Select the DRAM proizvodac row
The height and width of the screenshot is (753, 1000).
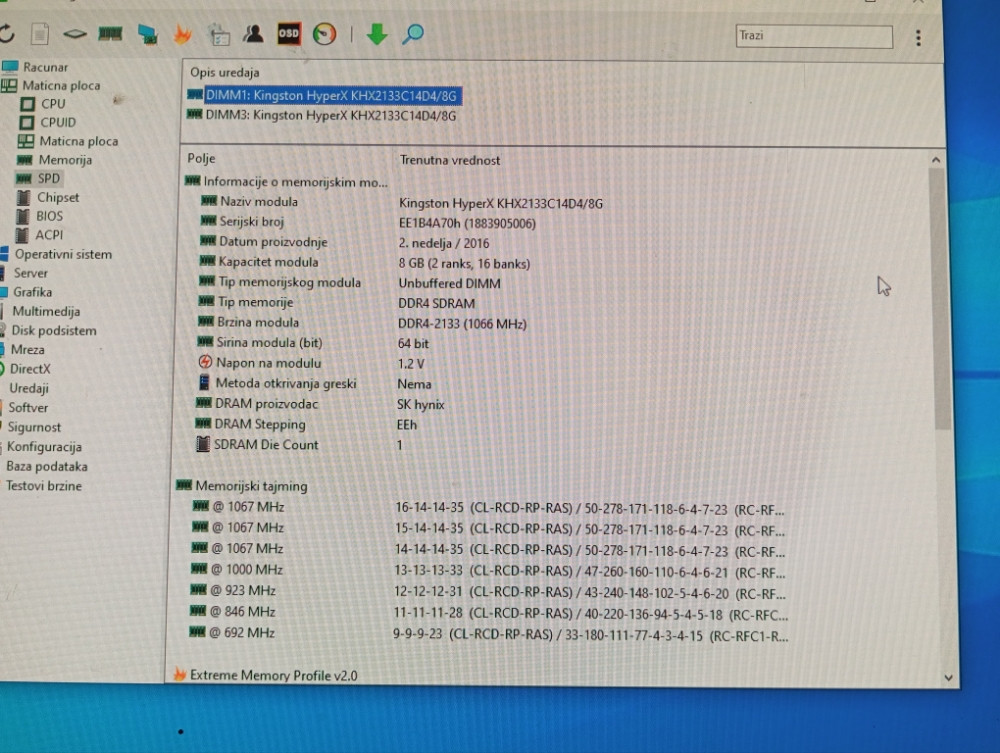[320, 404]
